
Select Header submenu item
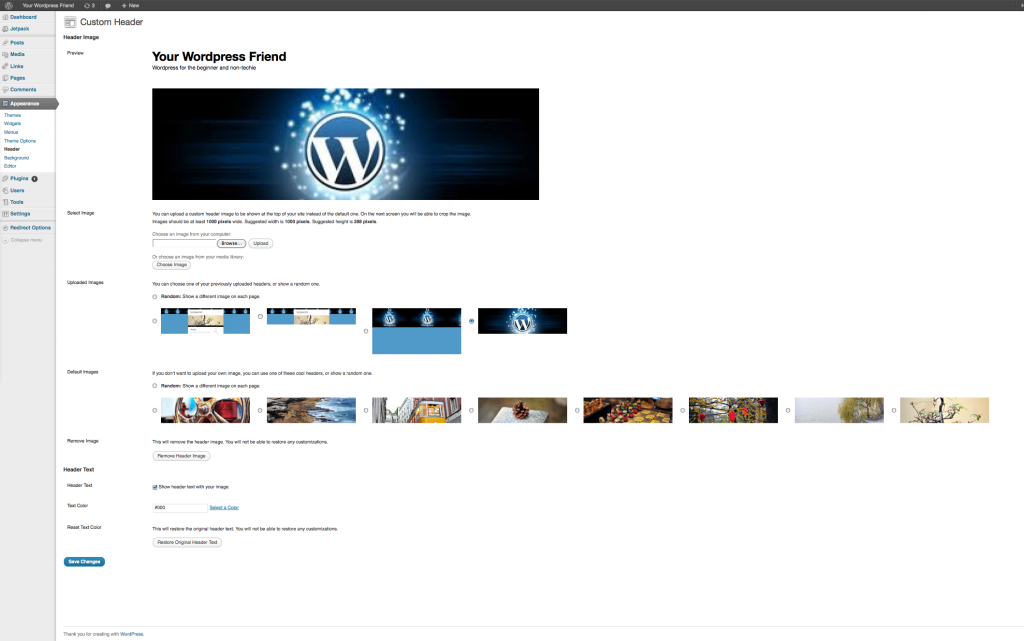[x=12, y=149]
